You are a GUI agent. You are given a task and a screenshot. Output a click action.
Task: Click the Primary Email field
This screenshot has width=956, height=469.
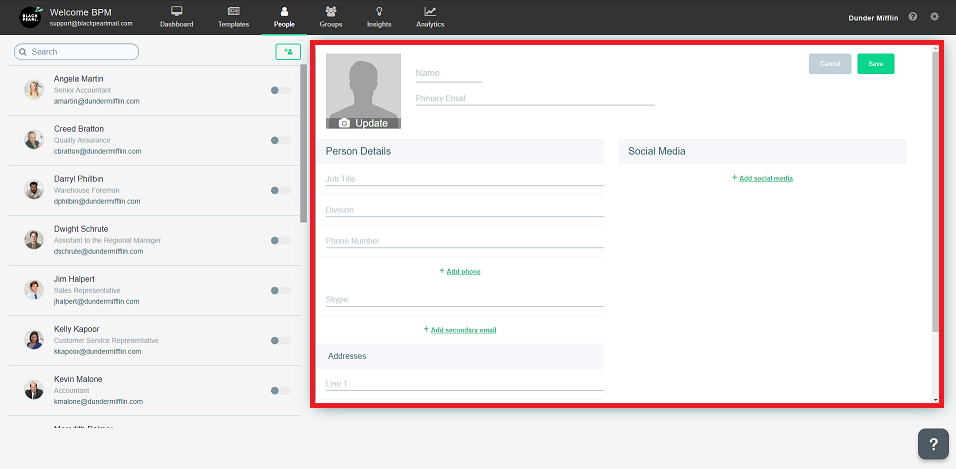click(x=535, y=98)
